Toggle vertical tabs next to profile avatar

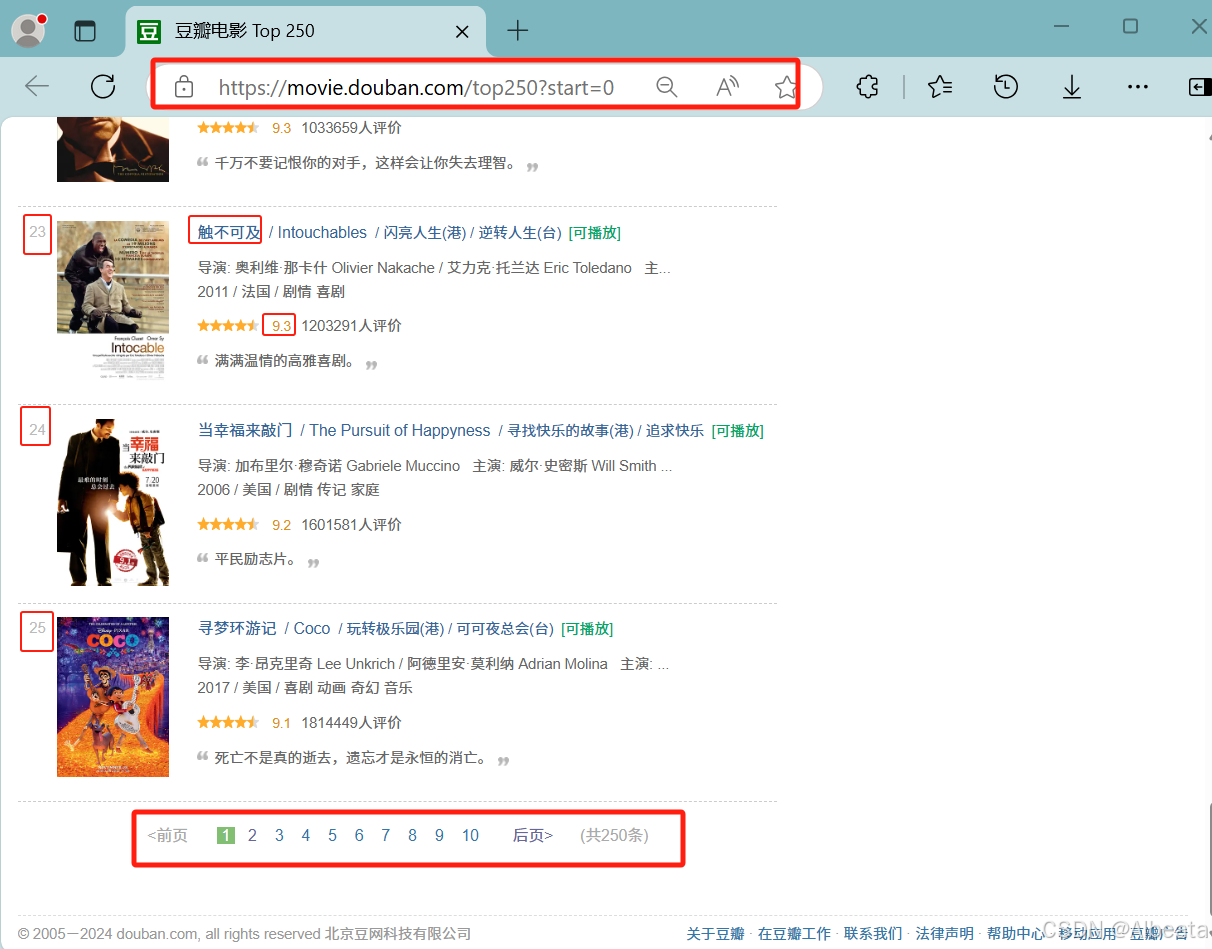(85, 30)
